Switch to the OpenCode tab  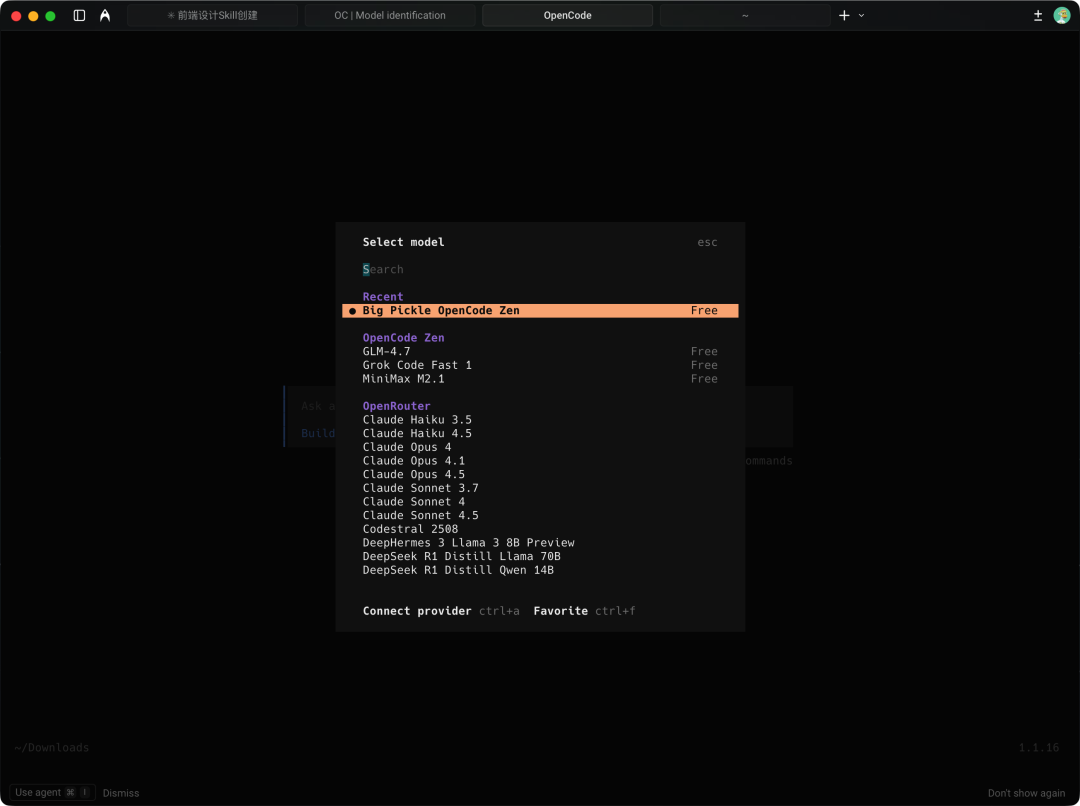pyautogui.click(x=567, y=16)
